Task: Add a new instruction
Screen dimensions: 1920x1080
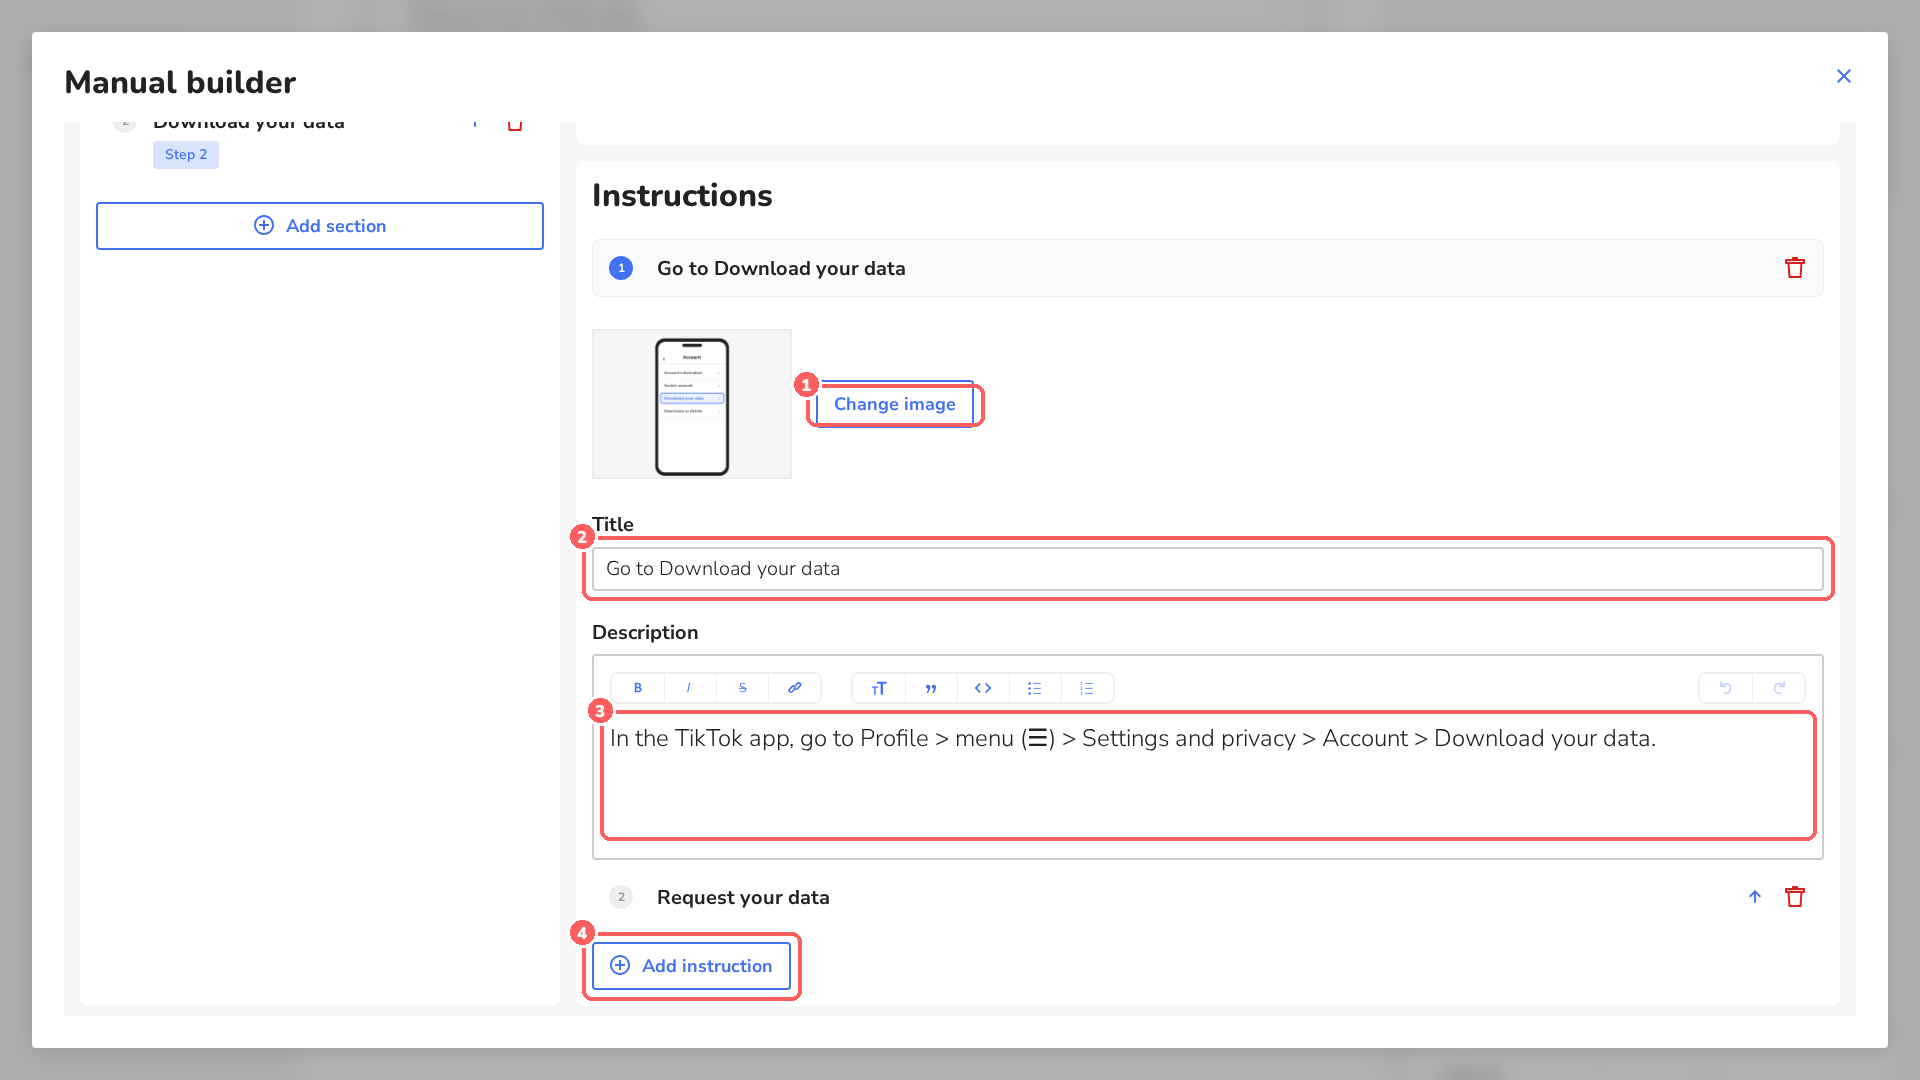Action: click(691, 966)
